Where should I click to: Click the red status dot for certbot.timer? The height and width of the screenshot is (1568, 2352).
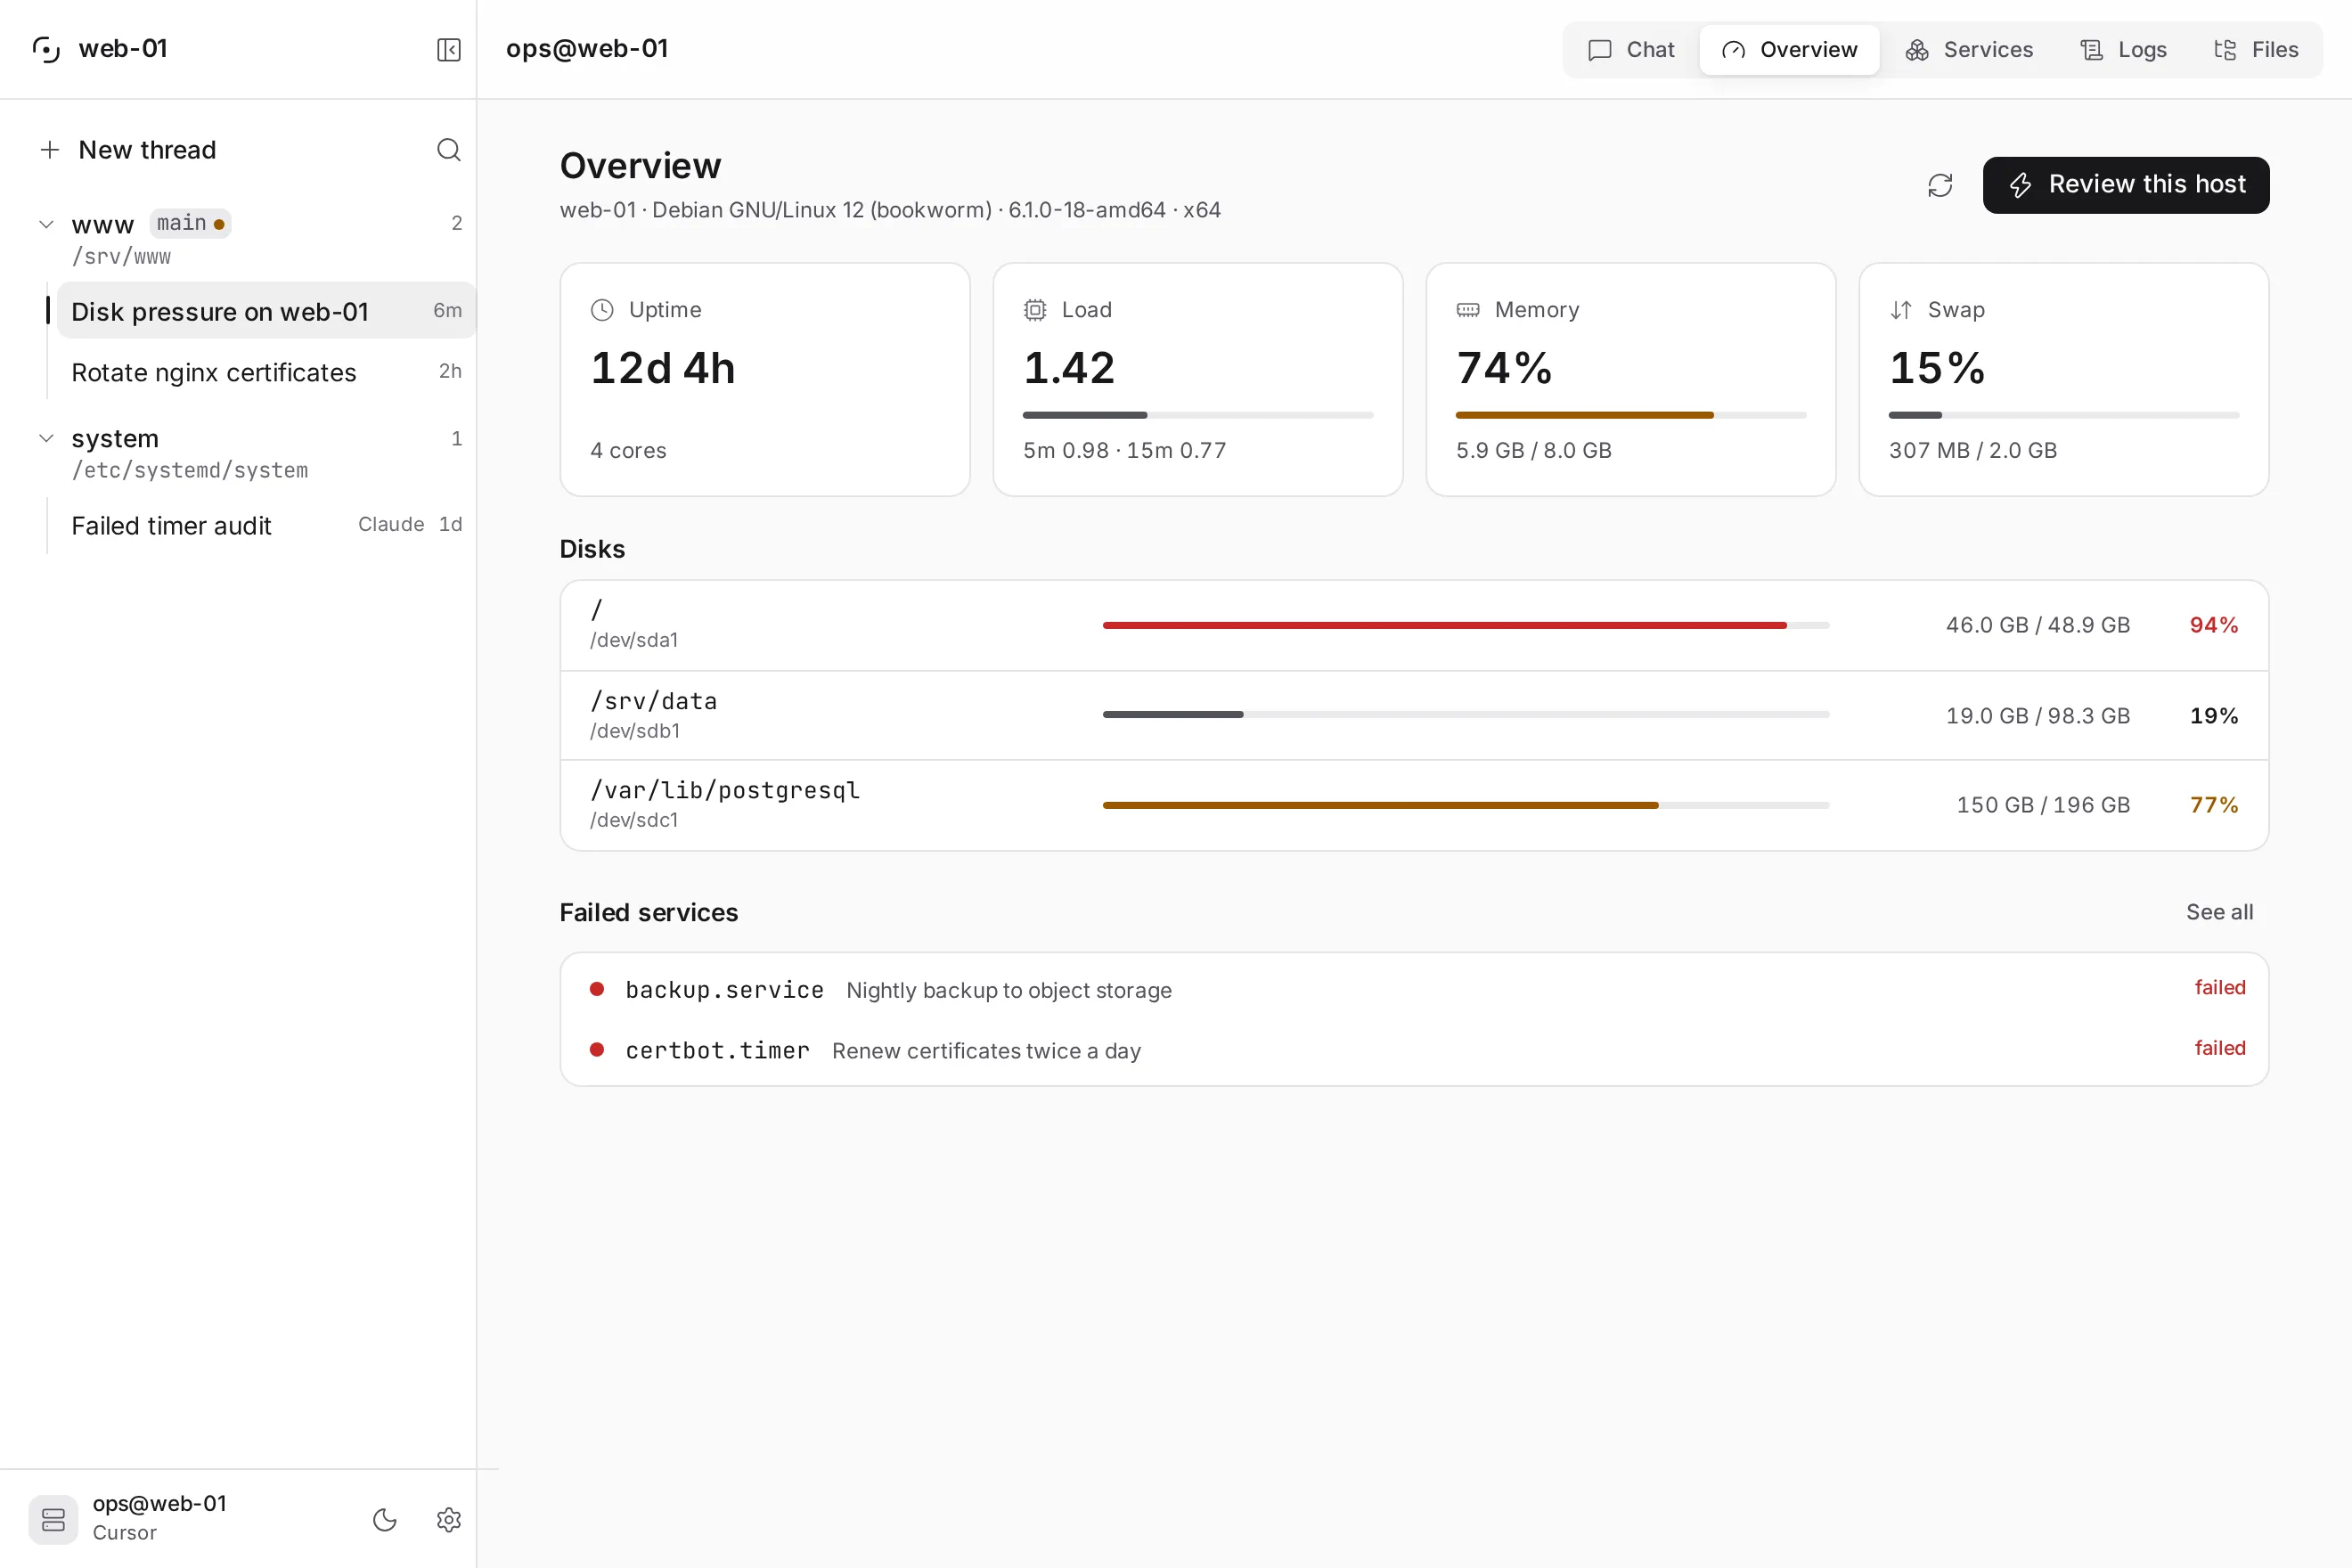597,1050
